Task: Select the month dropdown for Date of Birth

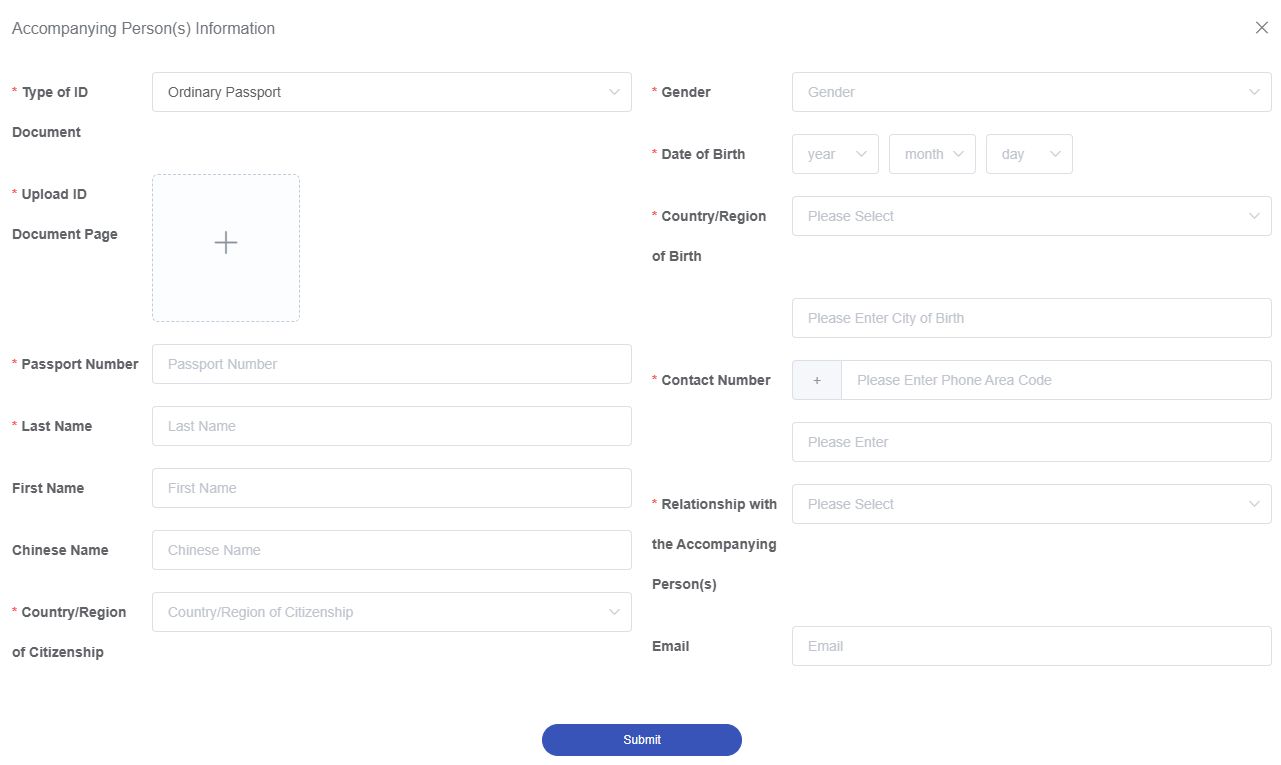Action: pyautogui.click(x=932, y=154)
